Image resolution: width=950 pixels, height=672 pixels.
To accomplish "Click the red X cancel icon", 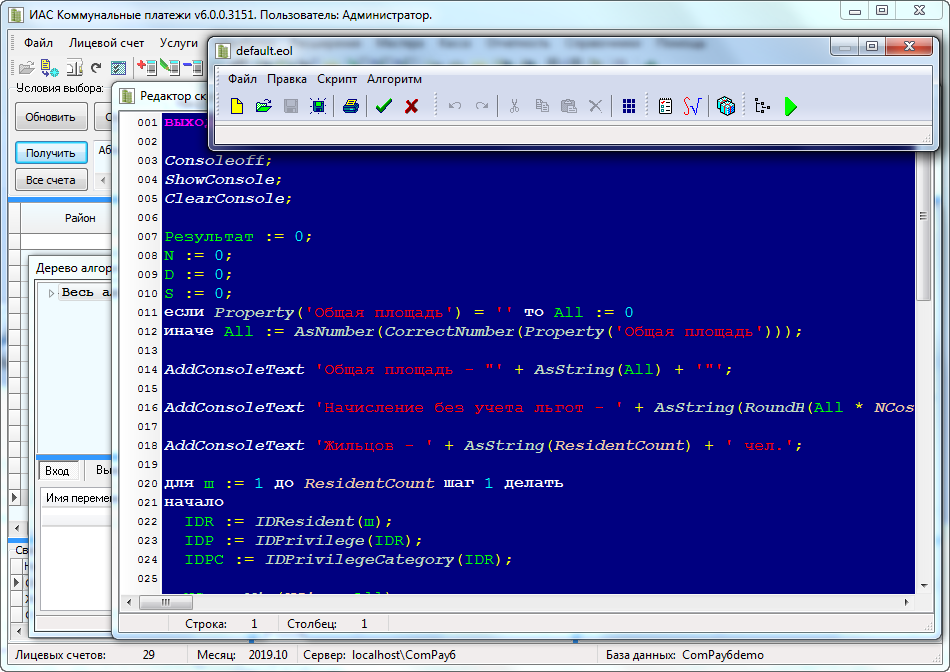I will (411, 106).
